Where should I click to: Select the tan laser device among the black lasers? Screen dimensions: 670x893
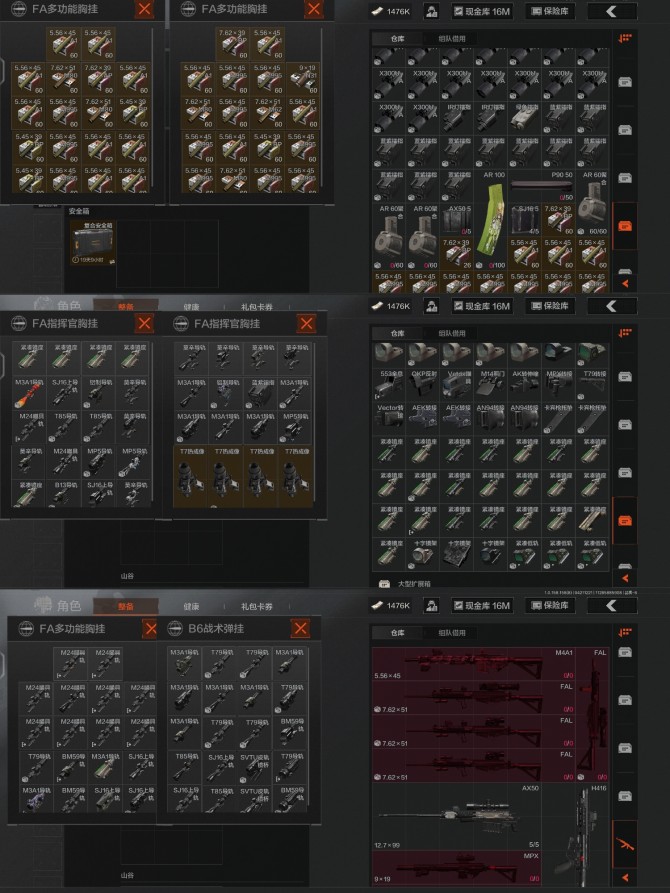click(525, 118)
